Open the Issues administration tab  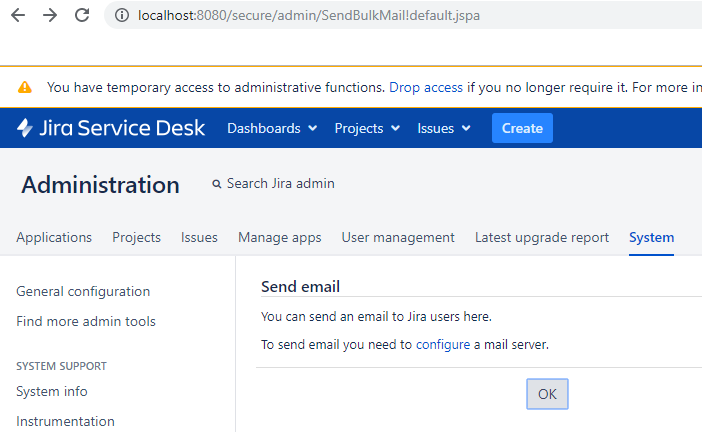199,237
